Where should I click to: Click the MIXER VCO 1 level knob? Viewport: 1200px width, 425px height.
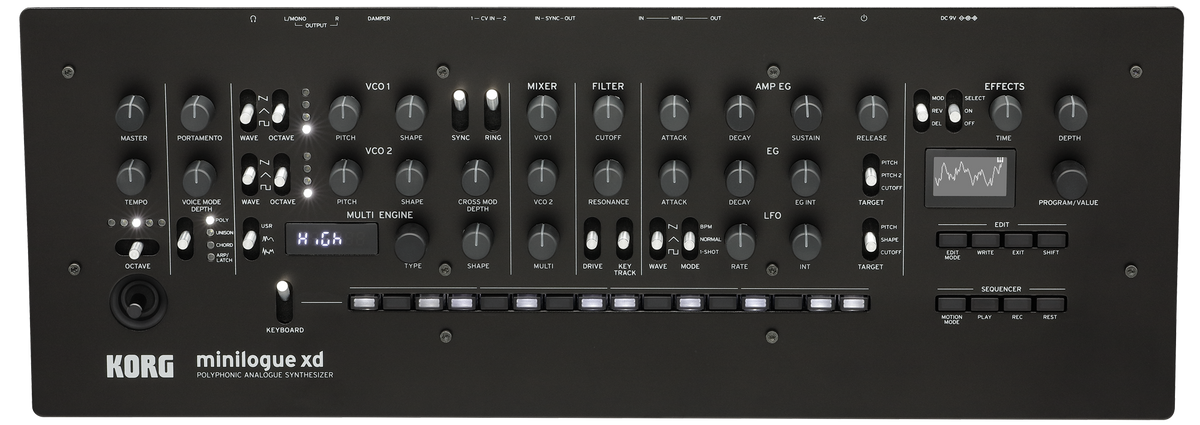[542, 112]
